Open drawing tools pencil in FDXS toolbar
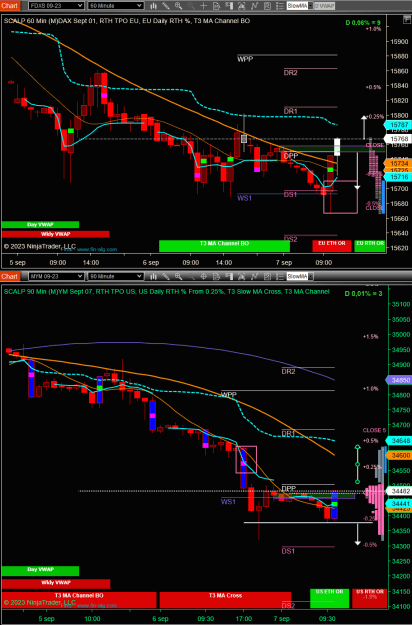The width and height of the screenshot is (412, 625). [166, 6]
